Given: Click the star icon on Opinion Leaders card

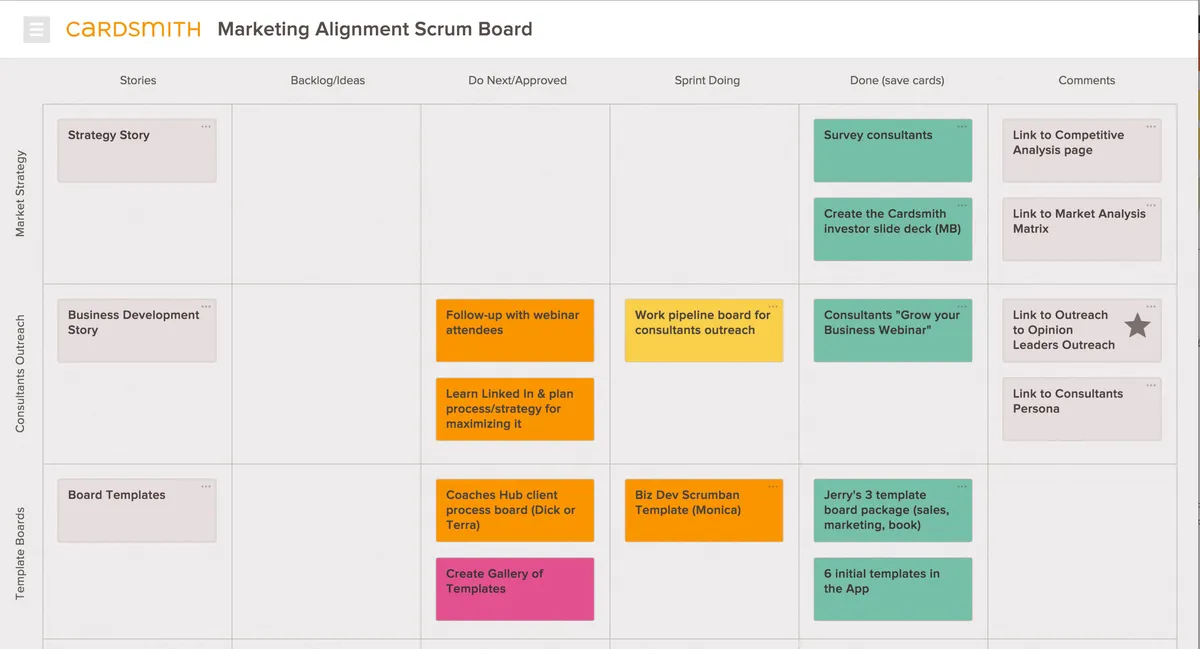Looking at the screenshot, I should (1137, 326).
